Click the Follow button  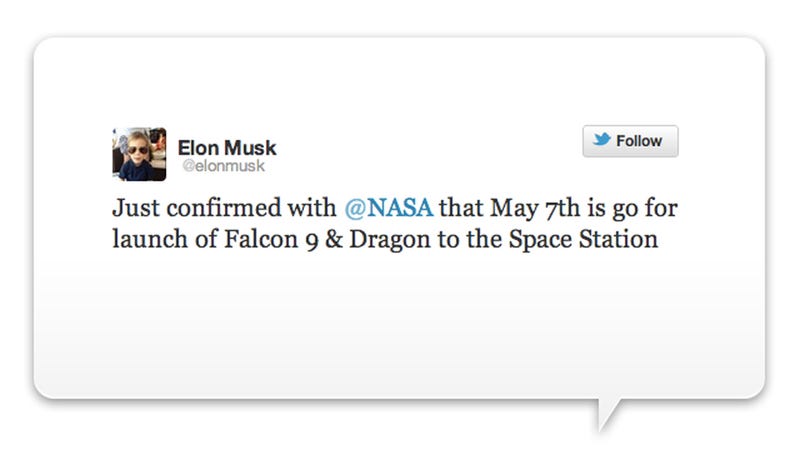(x=630, y=141)
